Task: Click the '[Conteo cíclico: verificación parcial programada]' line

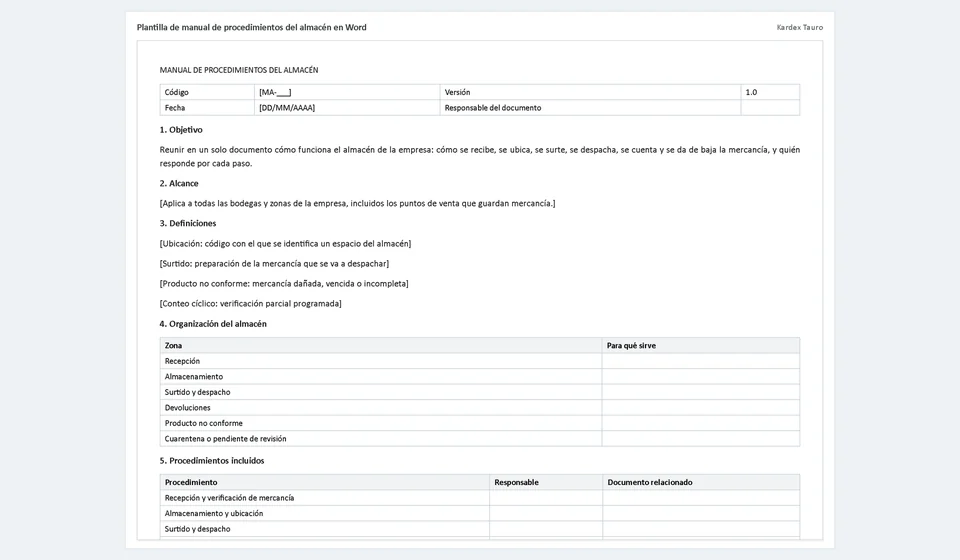Action: [x=250, y=304]
